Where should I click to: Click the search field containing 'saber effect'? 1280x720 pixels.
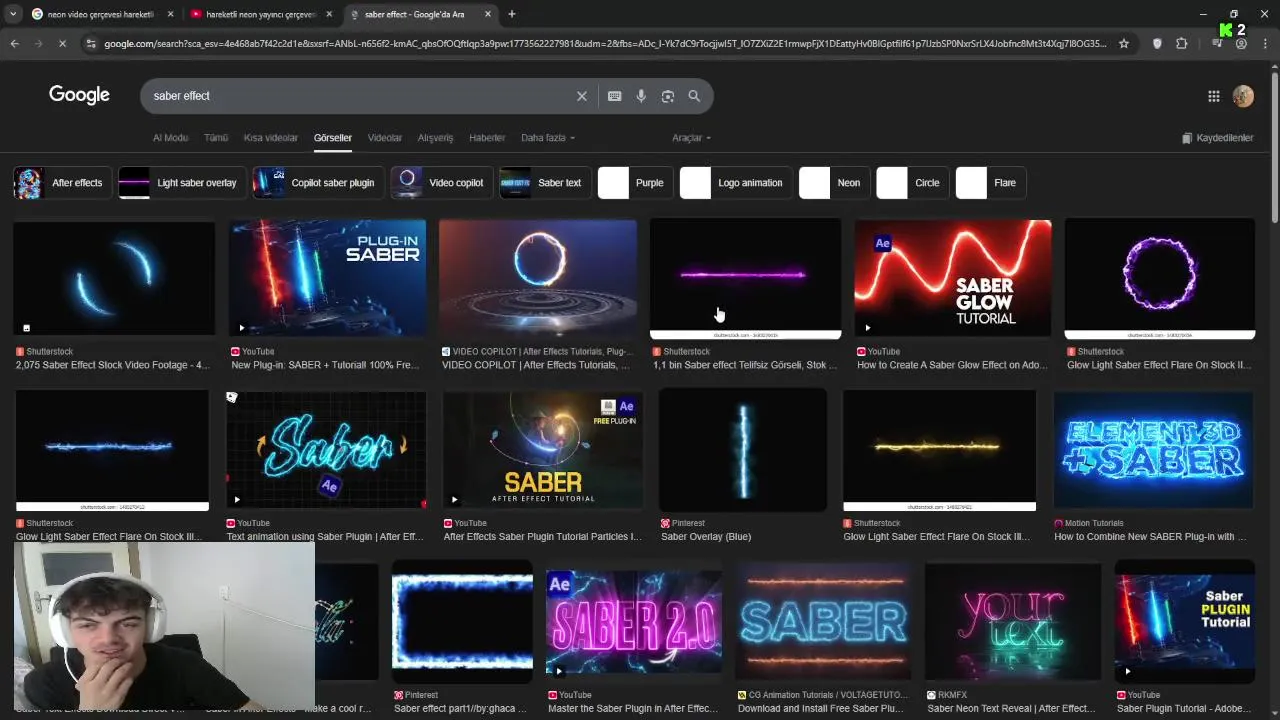pos(360,96)
